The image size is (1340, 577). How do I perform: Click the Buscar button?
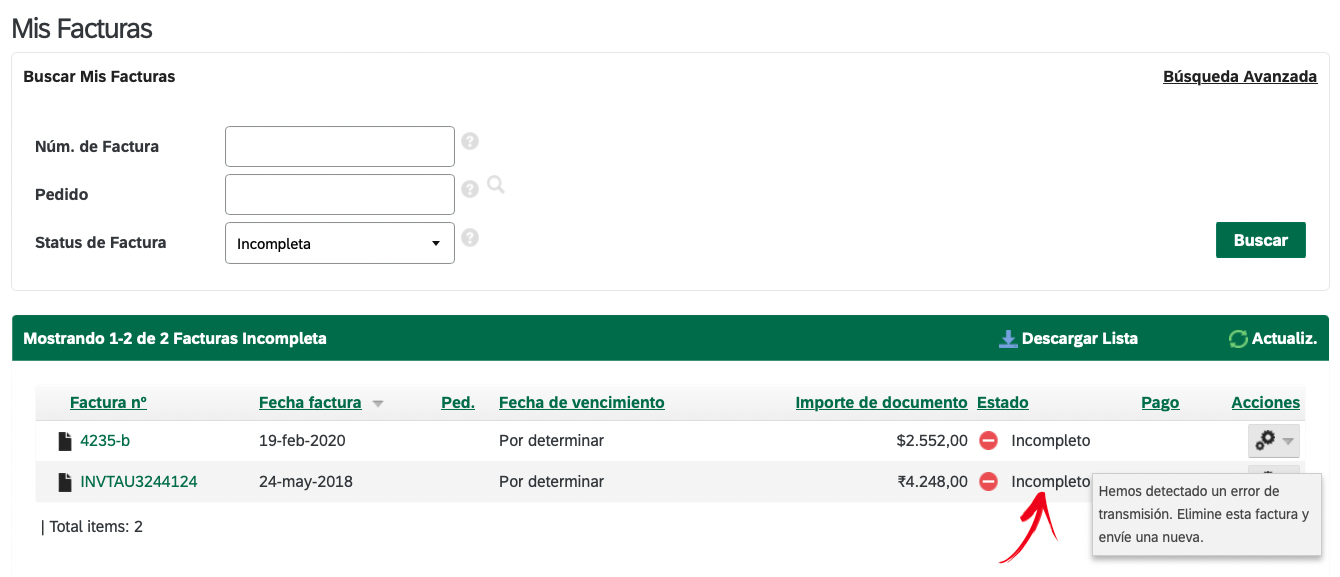point(1260,240)
